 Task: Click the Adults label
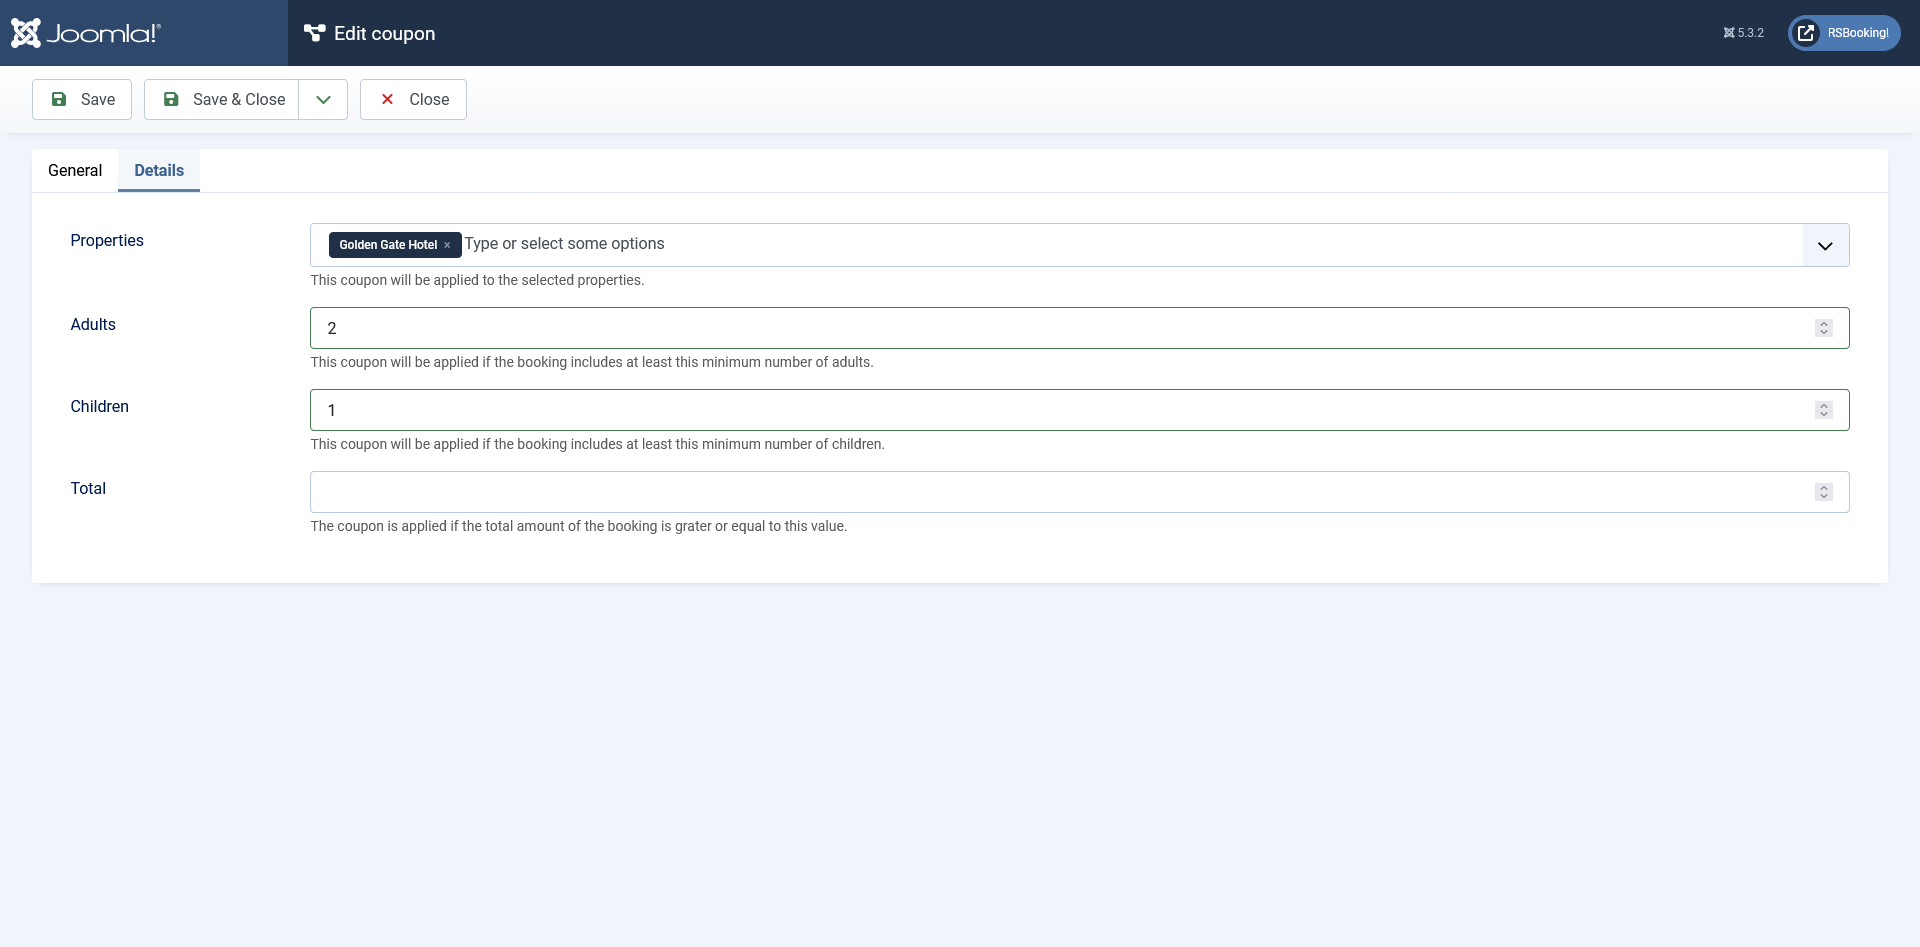click(93, 324)
